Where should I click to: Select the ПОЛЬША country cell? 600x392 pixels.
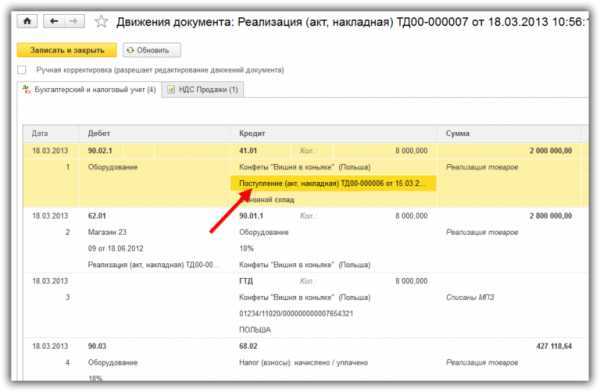255,330
